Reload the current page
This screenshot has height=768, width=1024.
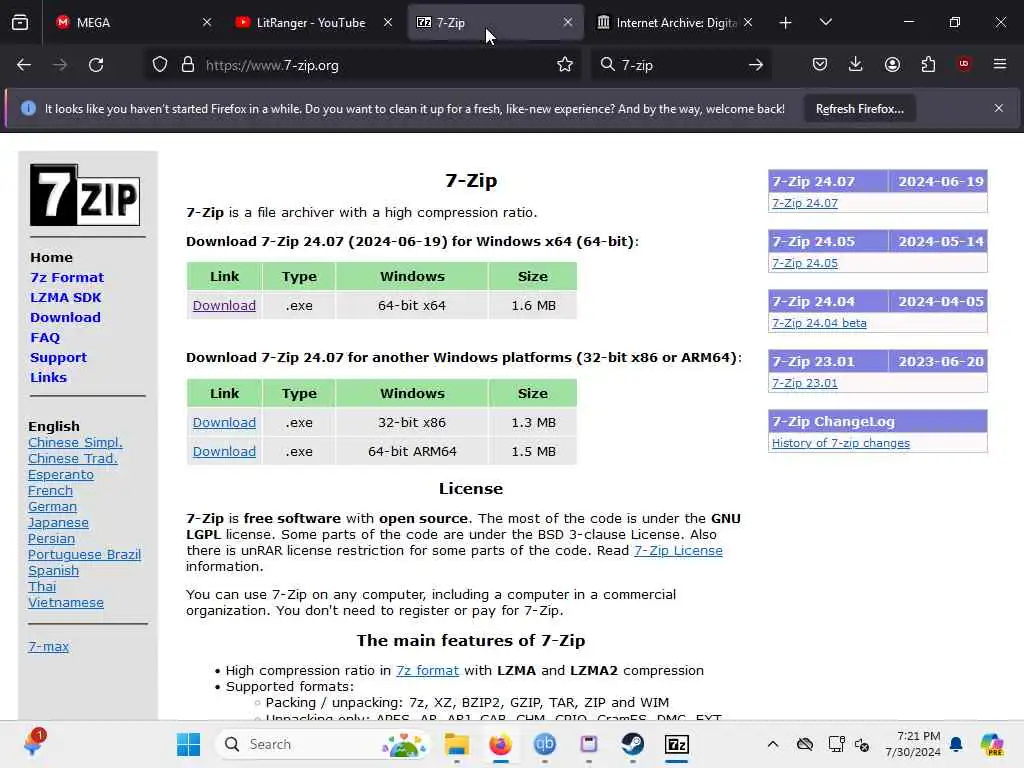click(96, 65)
